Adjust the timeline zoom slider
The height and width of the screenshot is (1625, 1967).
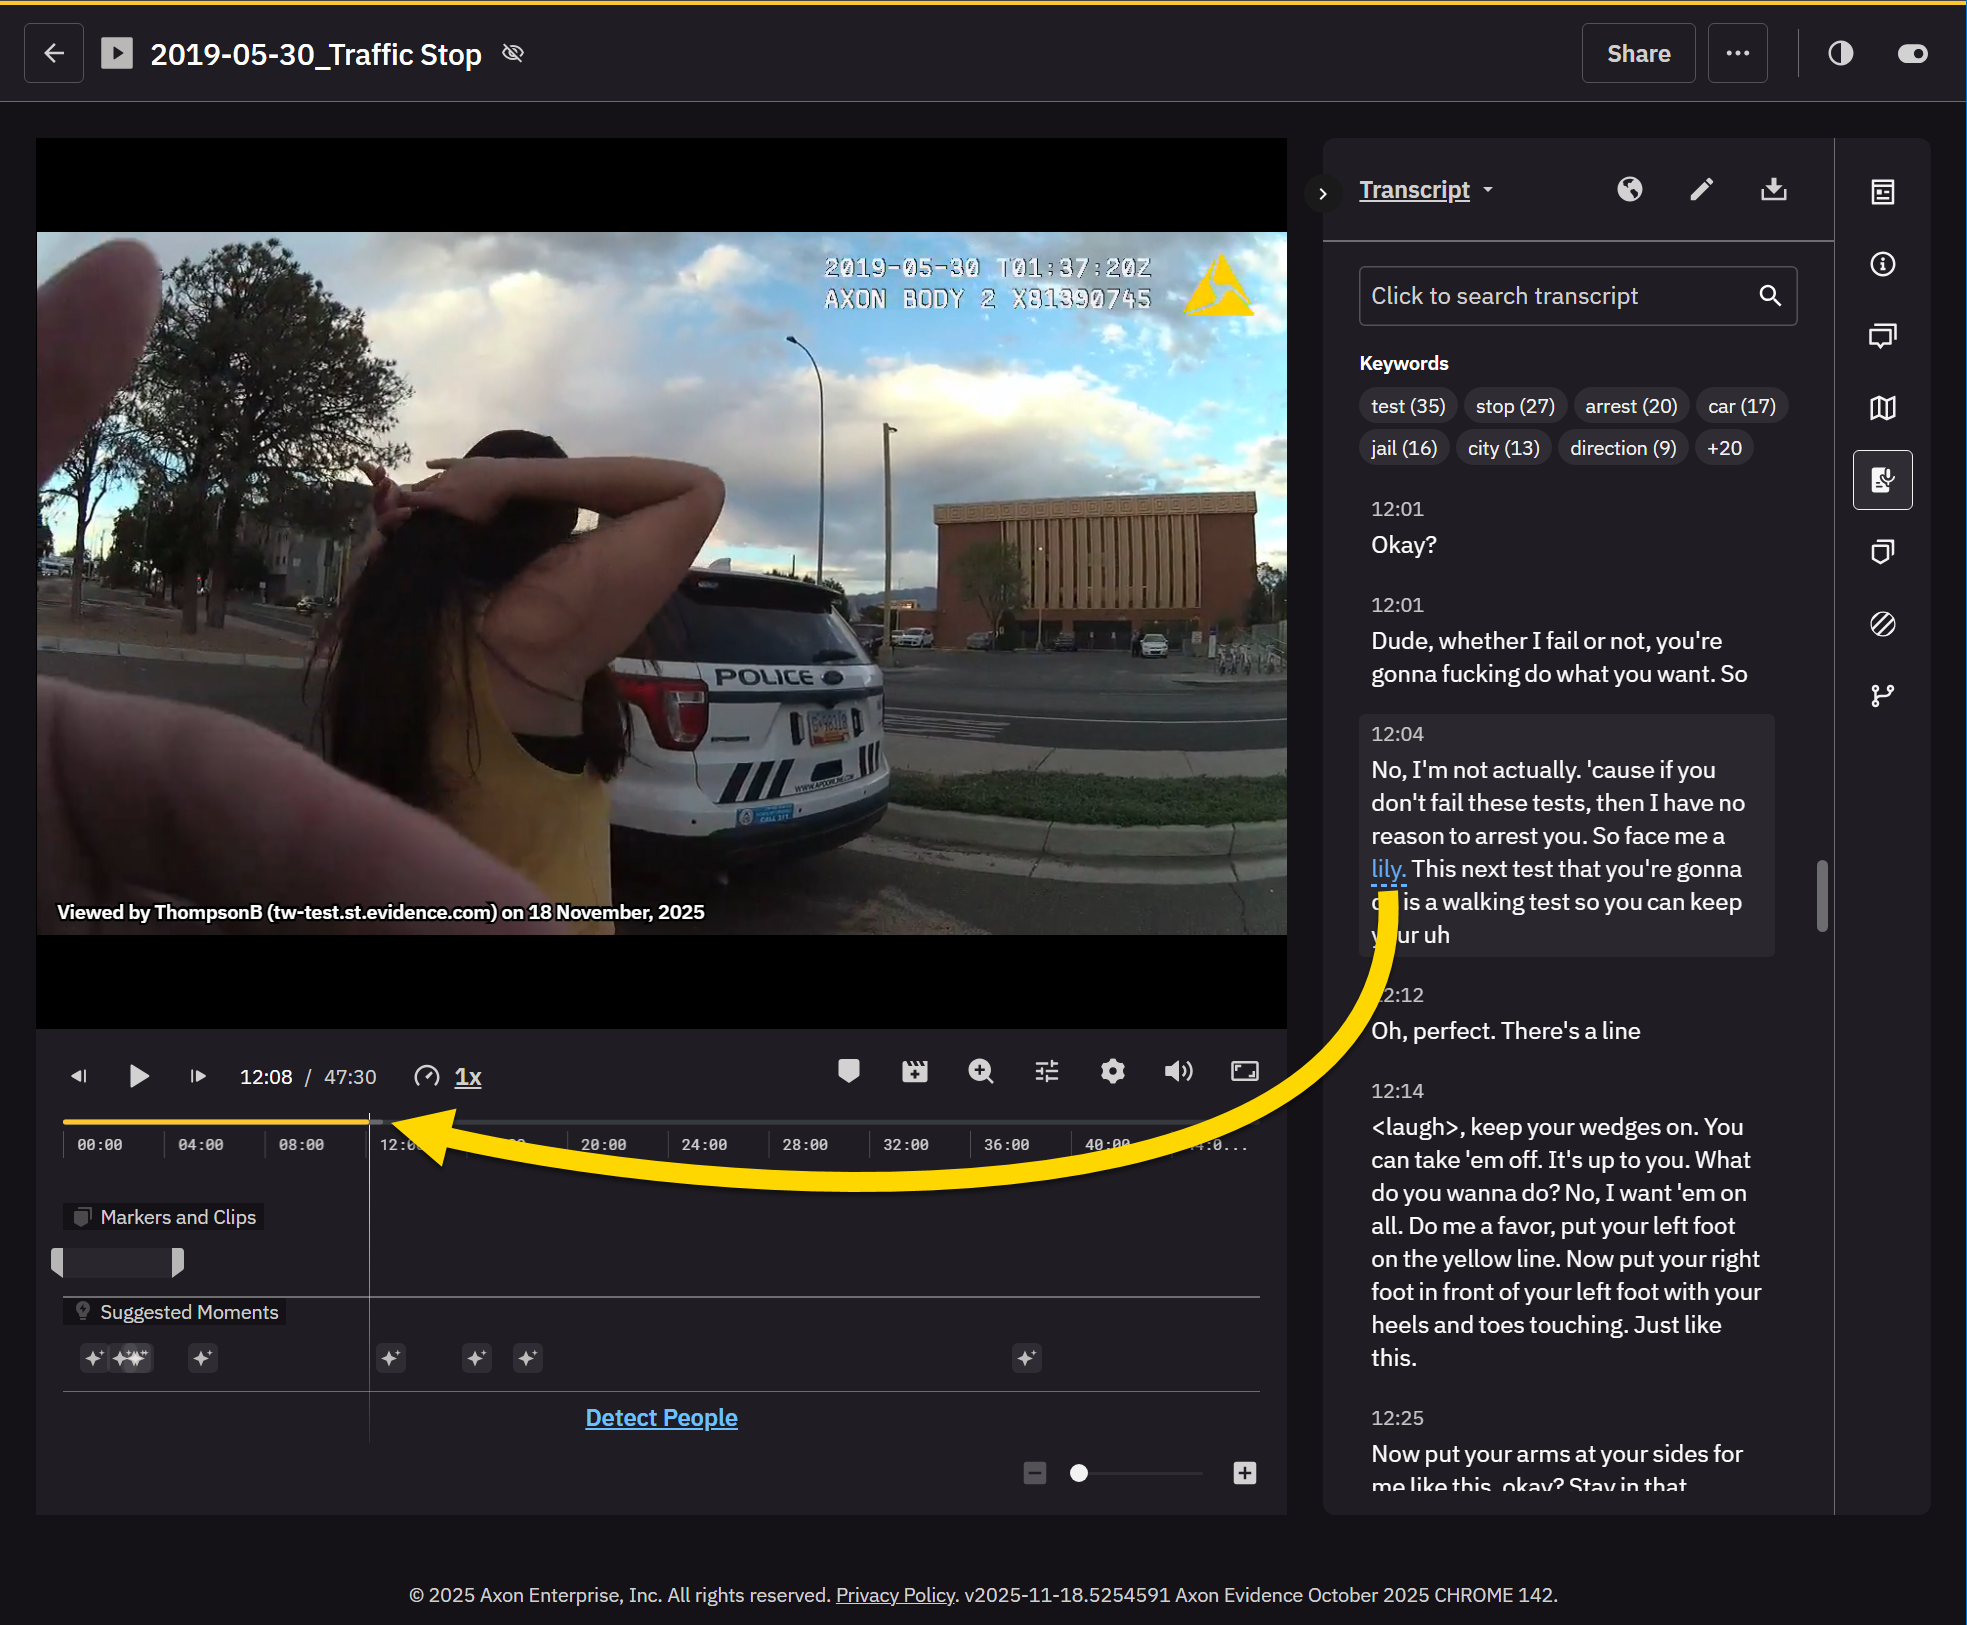(x=1080, y=1473)
